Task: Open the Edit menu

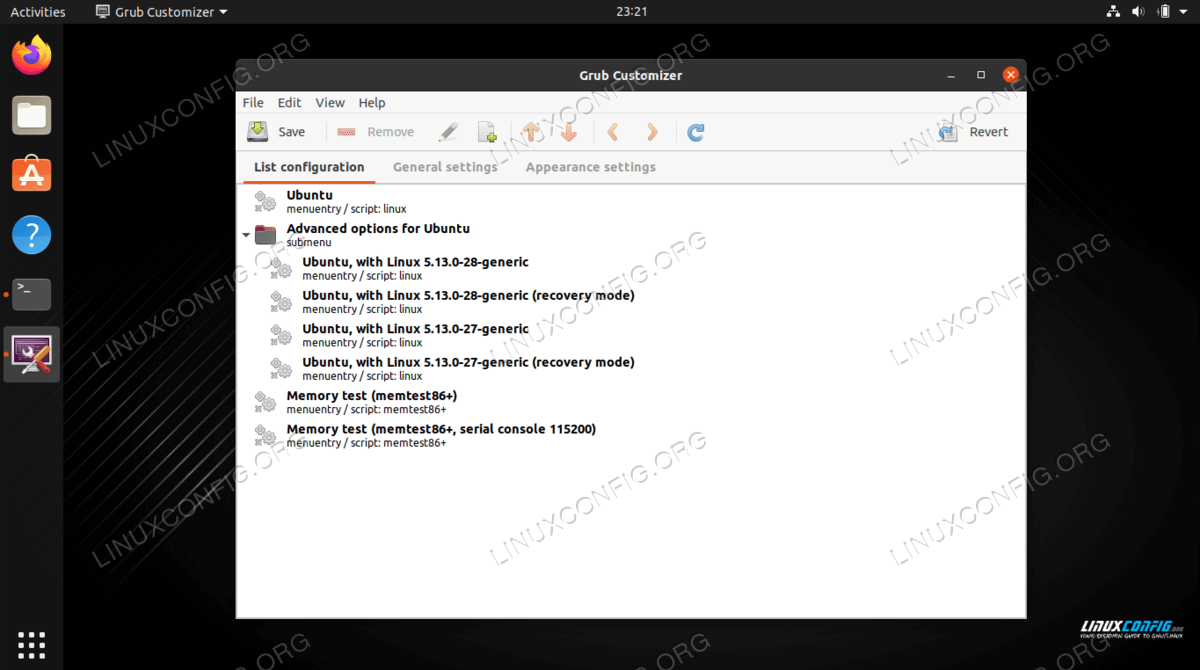Action: point(289,103)
